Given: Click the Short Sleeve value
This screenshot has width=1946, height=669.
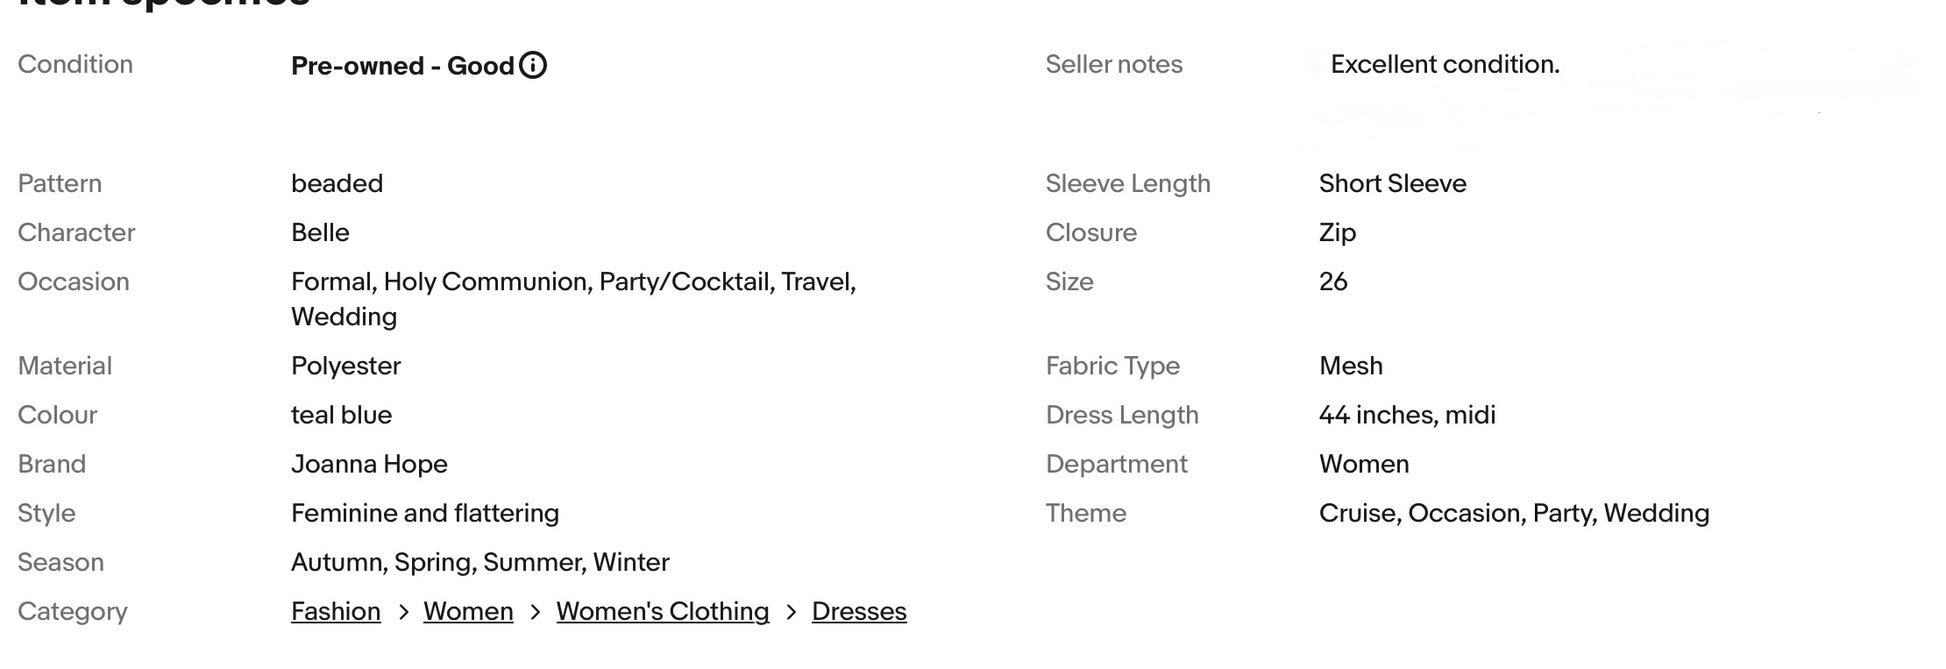Looking at the screenshot, I should 1392,184.
